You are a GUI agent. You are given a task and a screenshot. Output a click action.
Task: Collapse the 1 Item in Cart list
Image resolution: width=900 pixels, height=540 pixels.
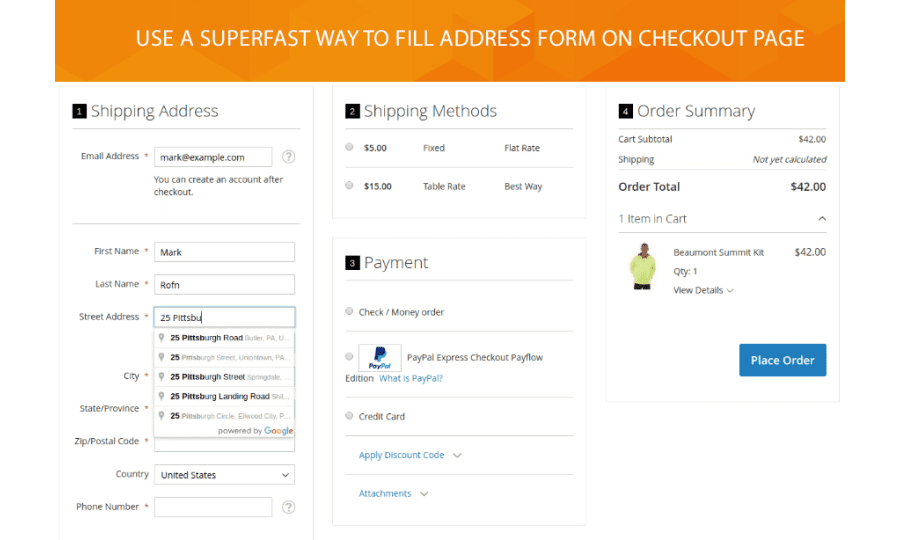(821, 219)
